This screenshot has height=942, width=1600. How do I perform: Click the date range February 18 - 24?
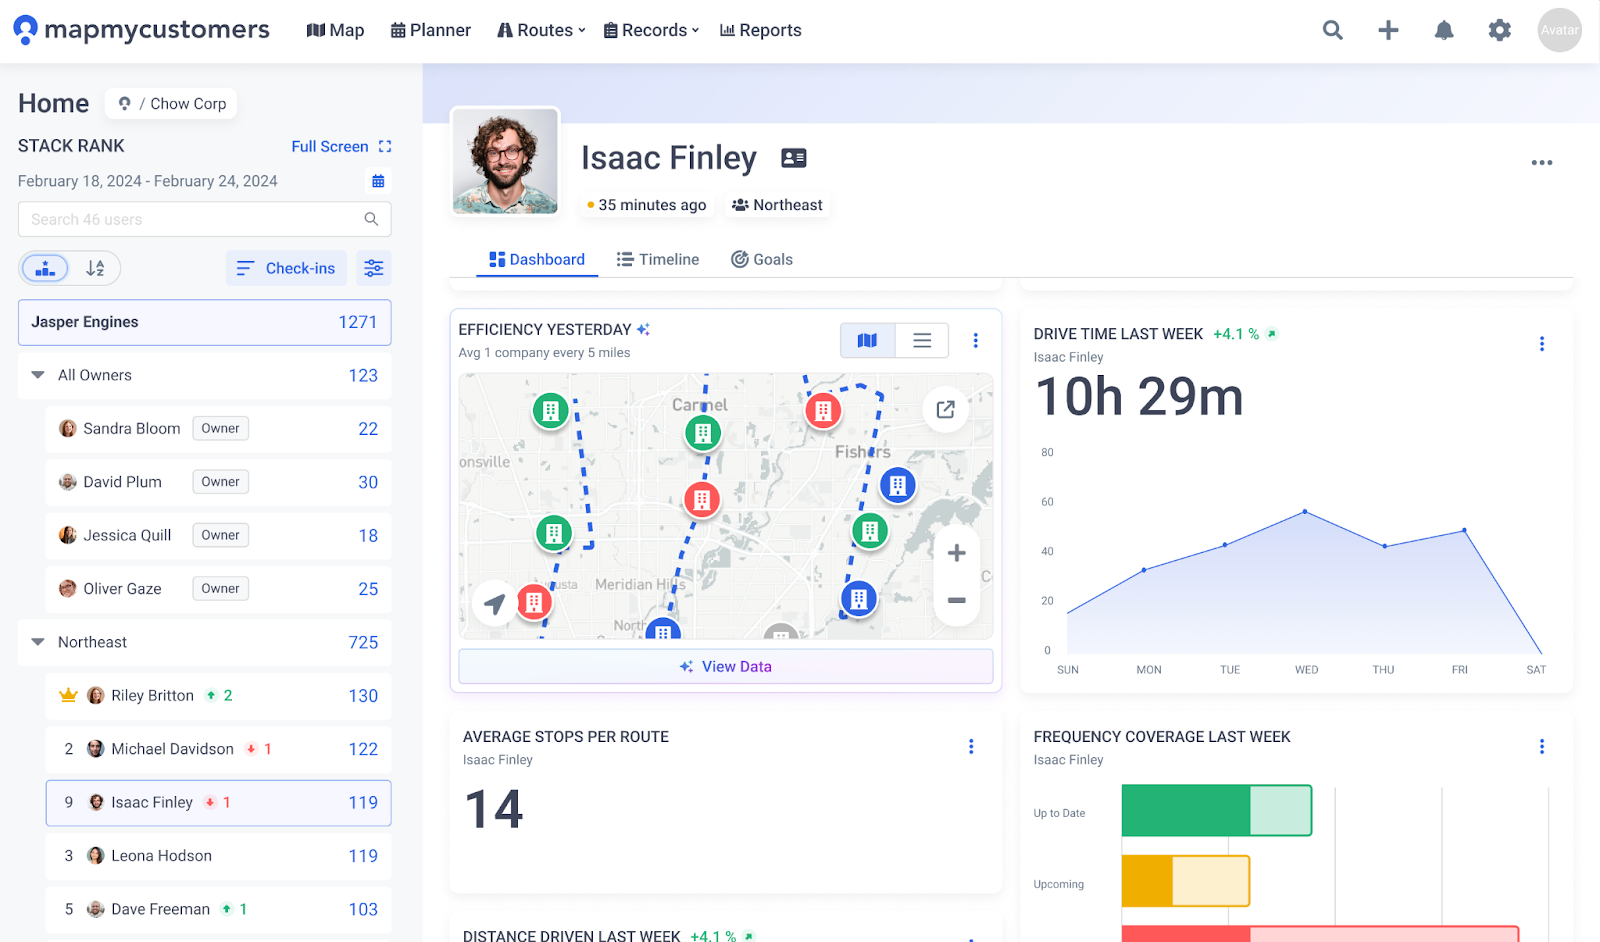pos(148,181)
